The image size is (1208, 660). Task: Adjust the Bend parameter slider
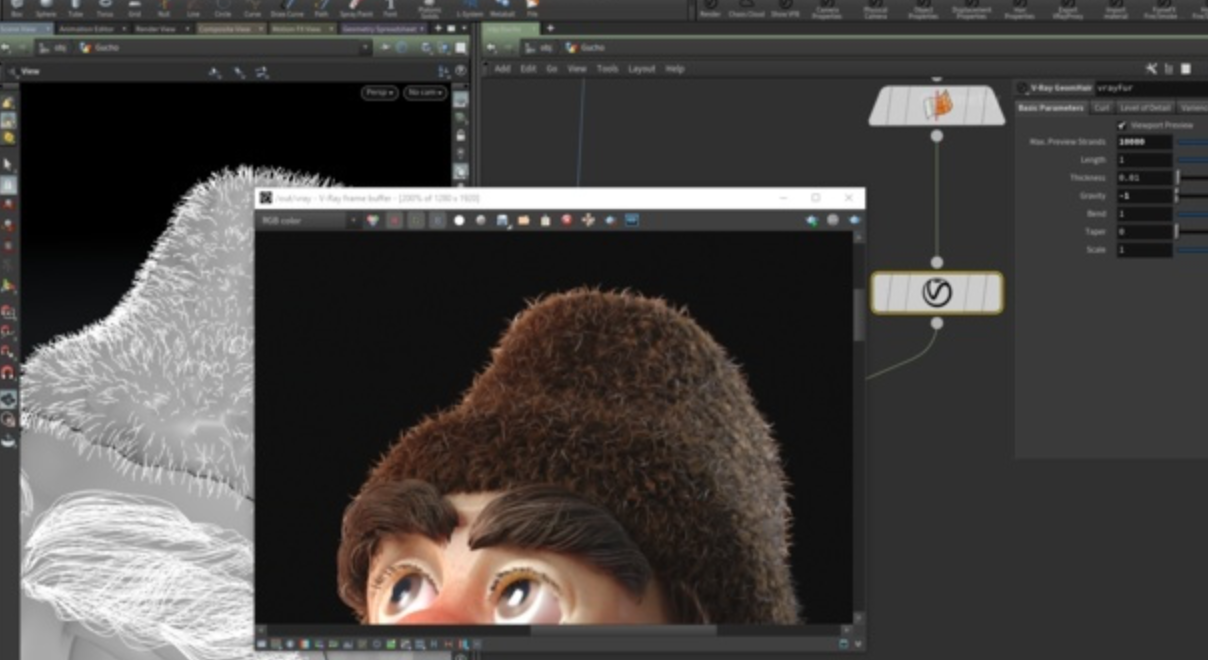pos(1192,214)
